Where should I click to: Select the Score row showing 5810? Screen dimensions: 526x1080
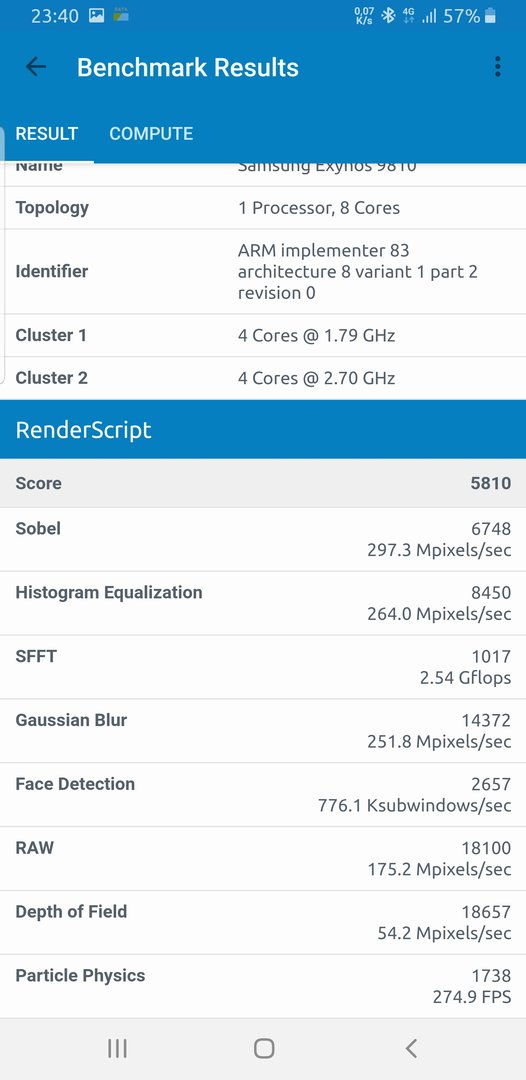[x=263, y=484]
